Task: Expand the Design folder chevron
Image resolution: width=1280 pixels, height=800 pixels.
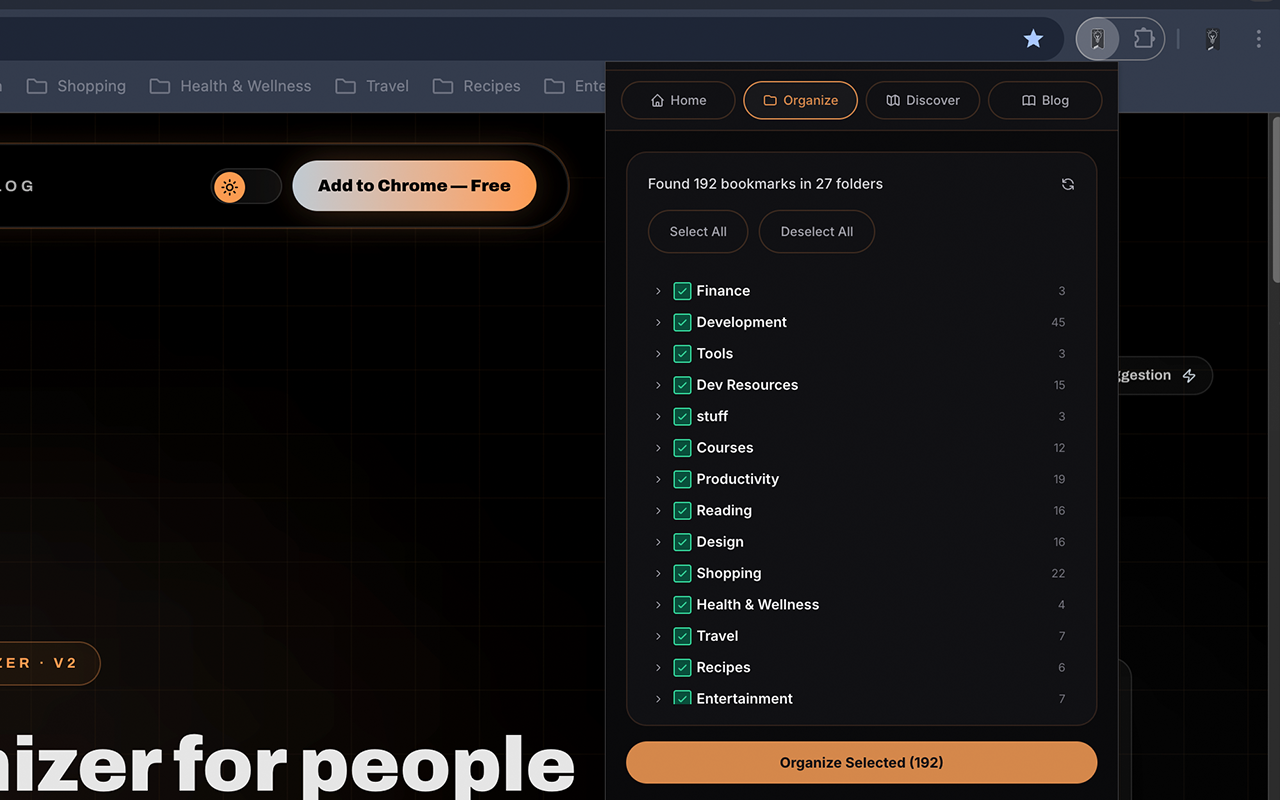Action: click(658, 542)
